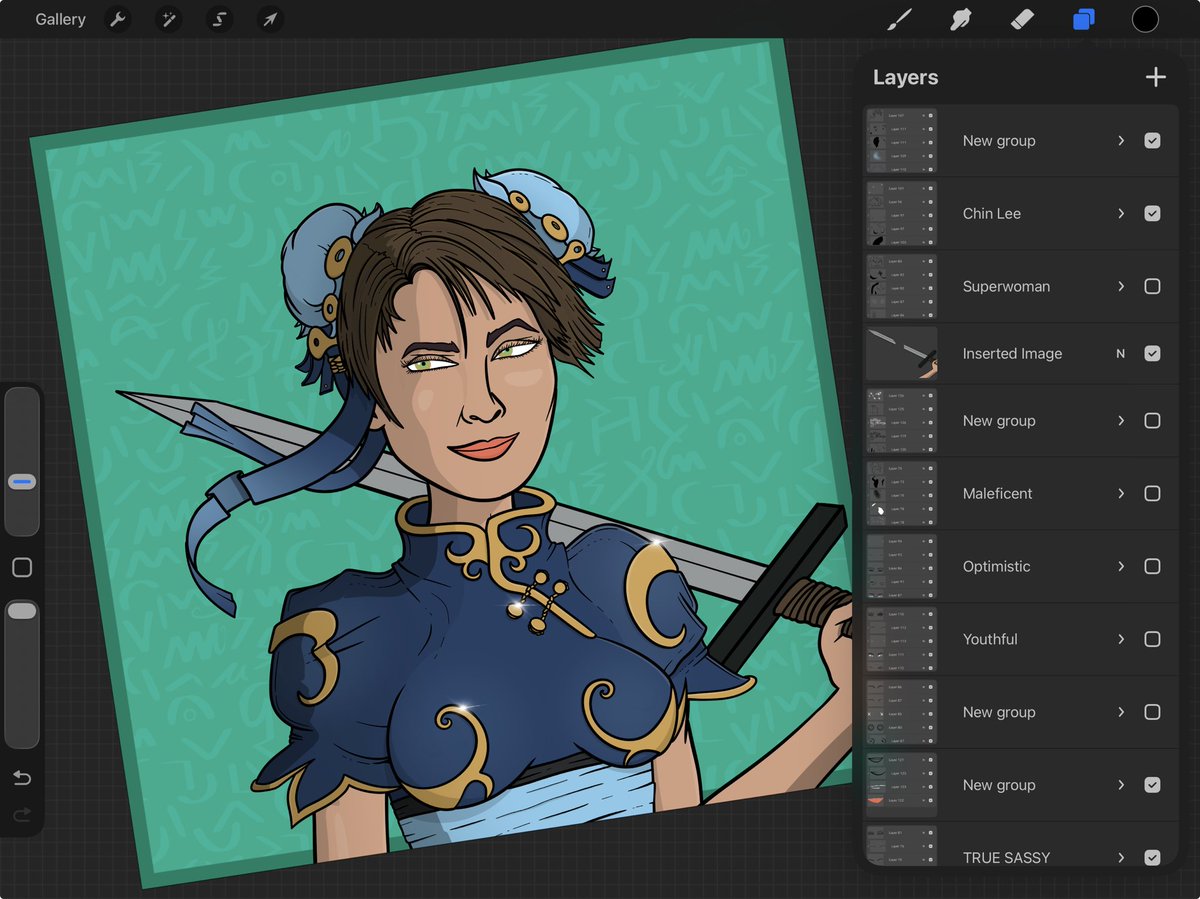Enable visibility of Maleficent group
1200x899 pixels.
tap(1152, 493)
